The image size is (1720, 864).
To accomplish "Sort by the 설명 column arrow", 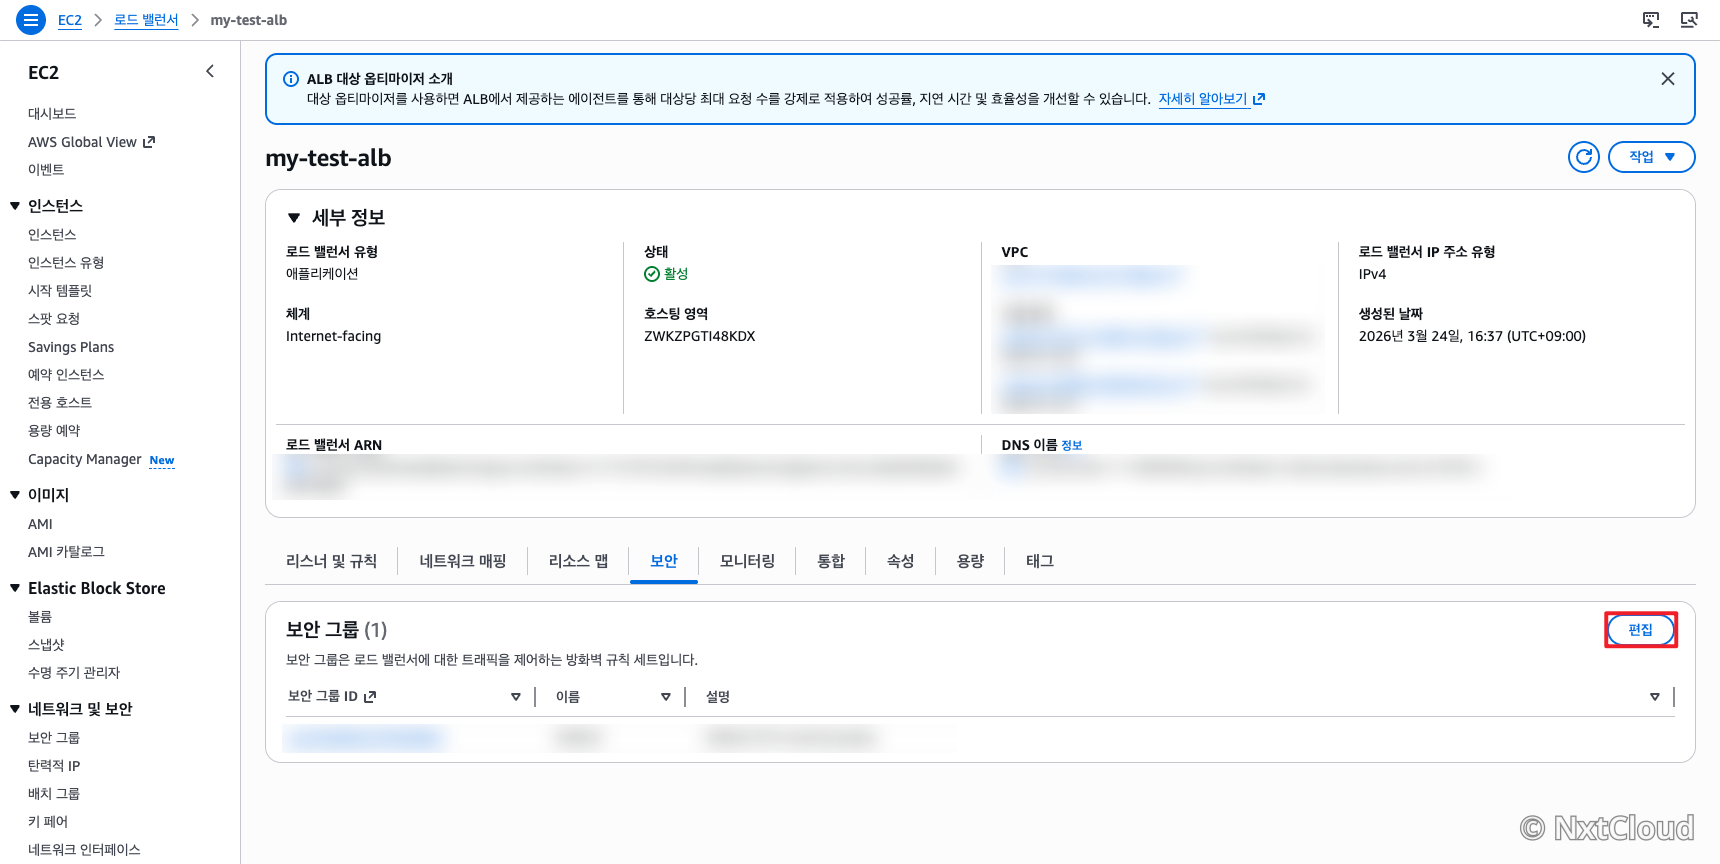I will click(1655, 697).
